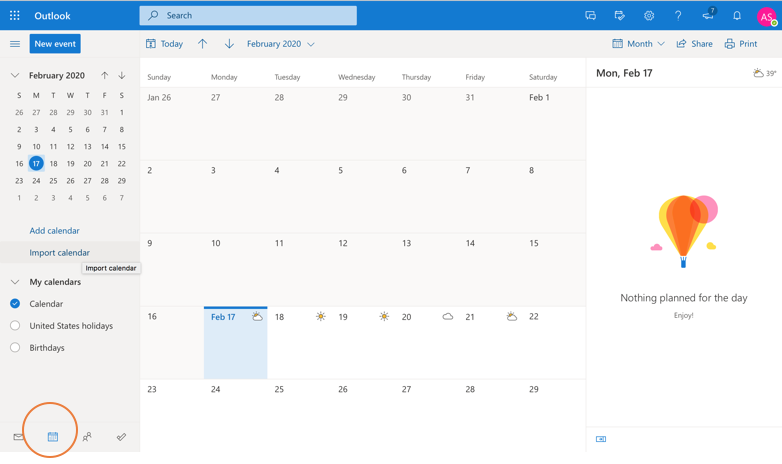Select day 17 in mini calendar
782x464 pixels.
(36, 163)
